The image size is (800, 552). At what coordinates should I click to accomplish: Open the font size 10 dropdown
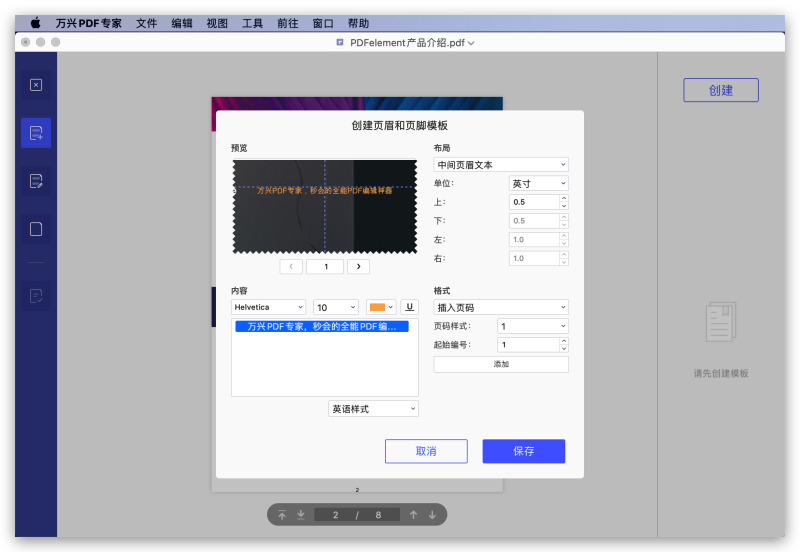click(336, 307)
